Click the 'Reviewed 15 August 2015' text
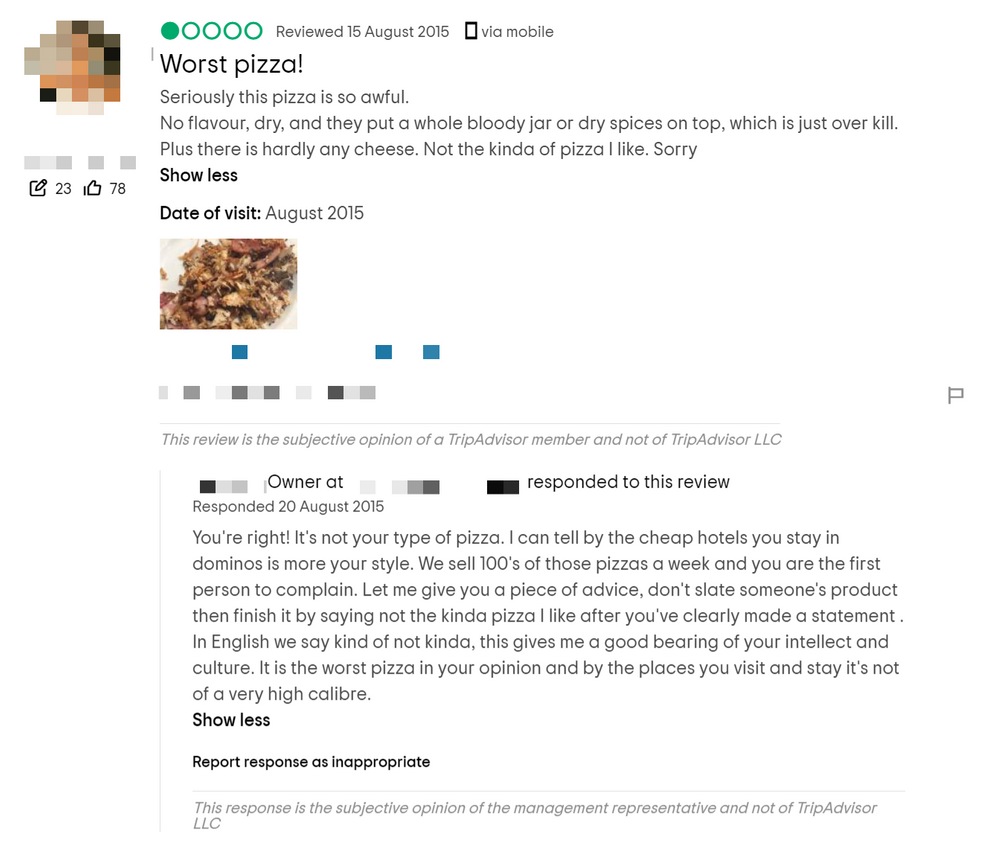 click(362, 31)
